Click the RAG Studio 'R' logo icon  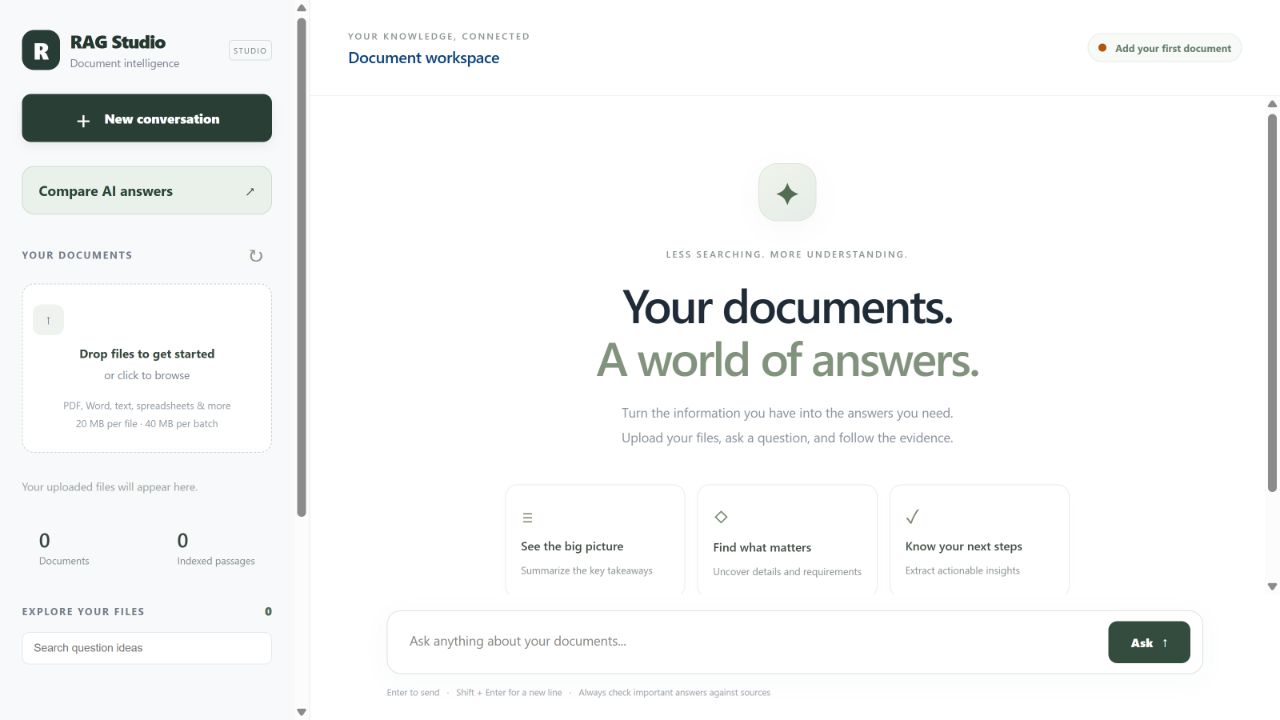[x=41, y=50]
